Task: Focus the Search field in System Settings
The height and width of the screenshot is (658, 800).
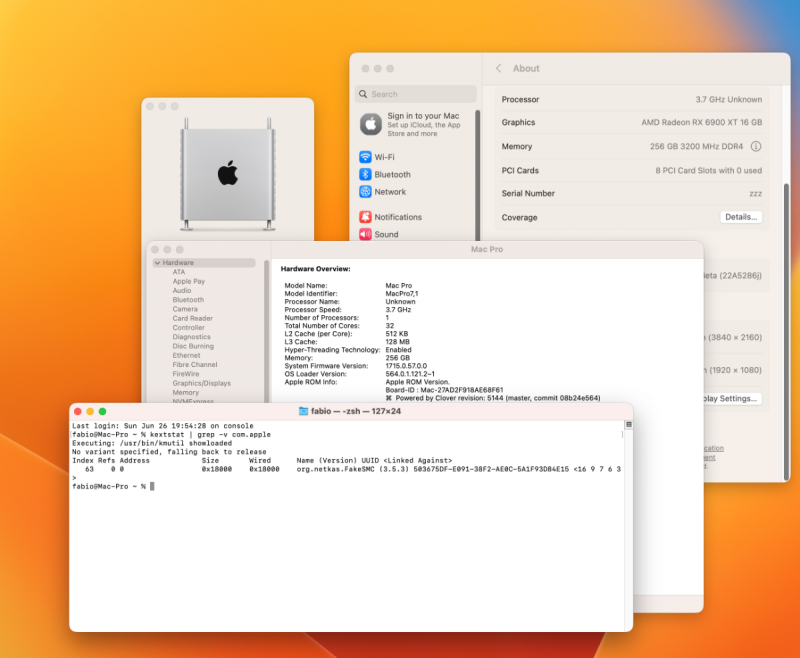Action: [416, 94]
